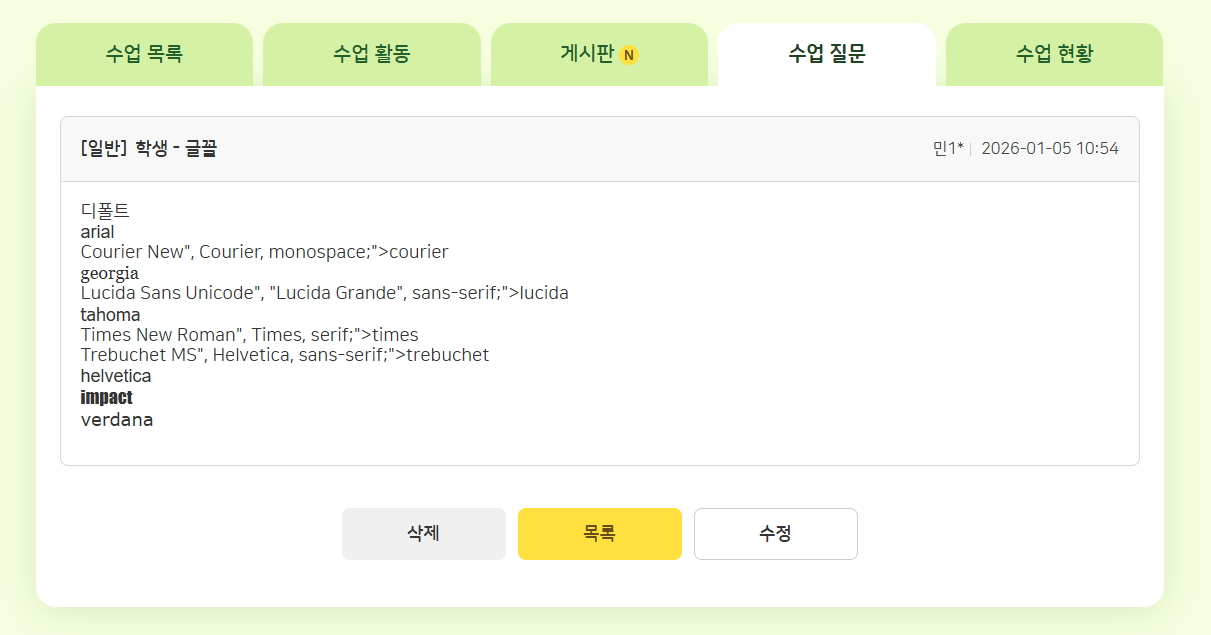Click the author name 민1*
The image size is (1211, 635).
click(x=947, y=149)
